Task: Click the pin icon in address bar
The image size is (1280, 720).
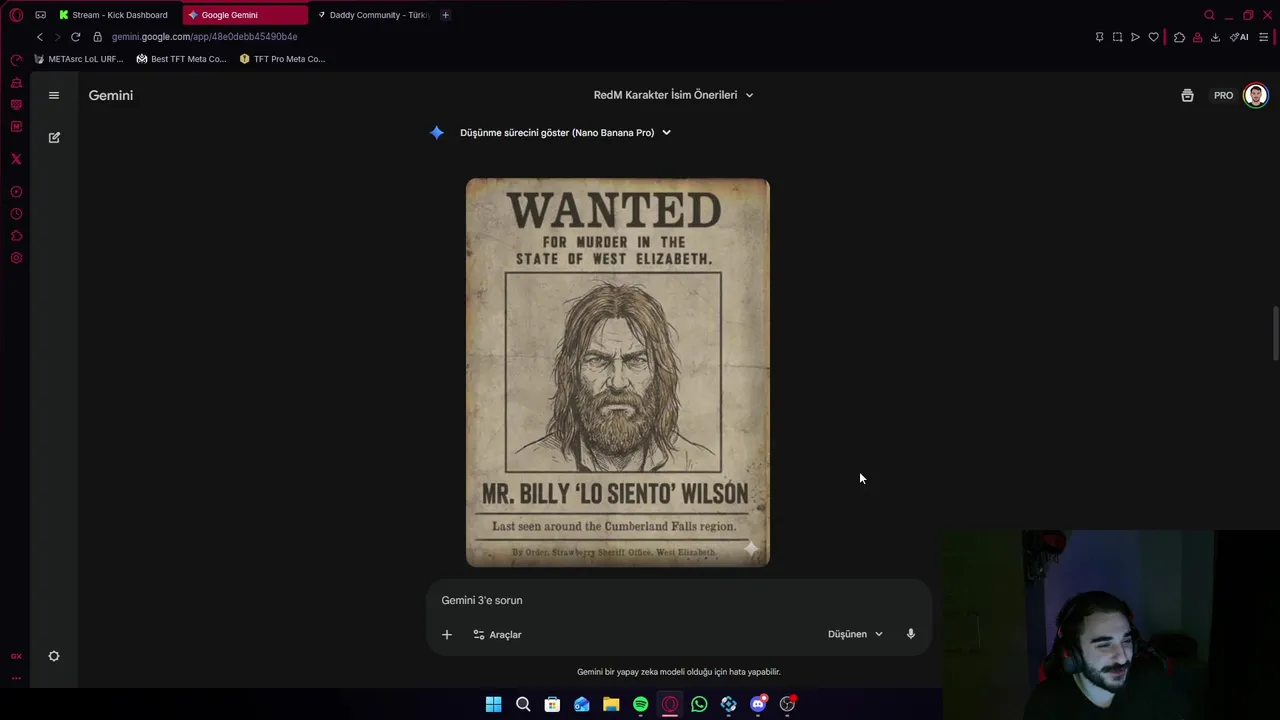Action: [x=1099, y=37]
